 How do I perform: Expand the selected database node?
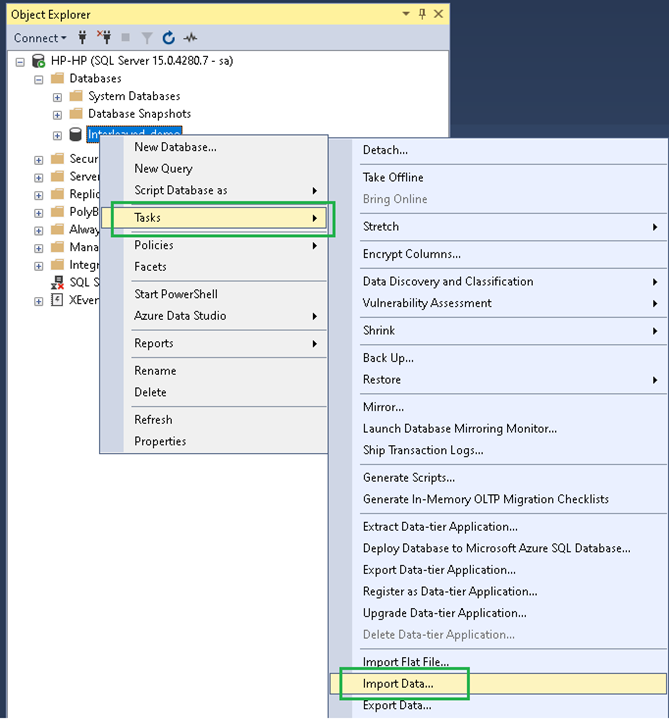[x=57, y=135]
